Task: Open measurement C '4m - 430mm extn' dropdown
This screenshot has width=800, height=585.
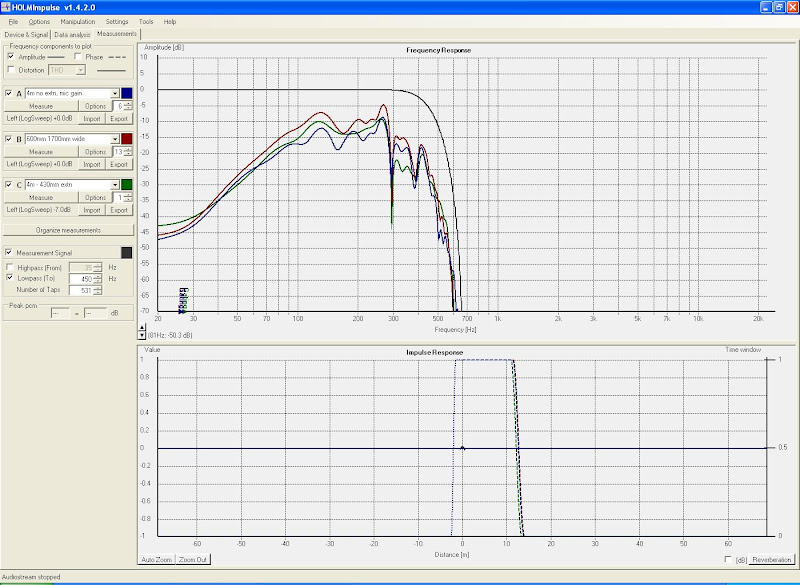Action: pos(115,184)
